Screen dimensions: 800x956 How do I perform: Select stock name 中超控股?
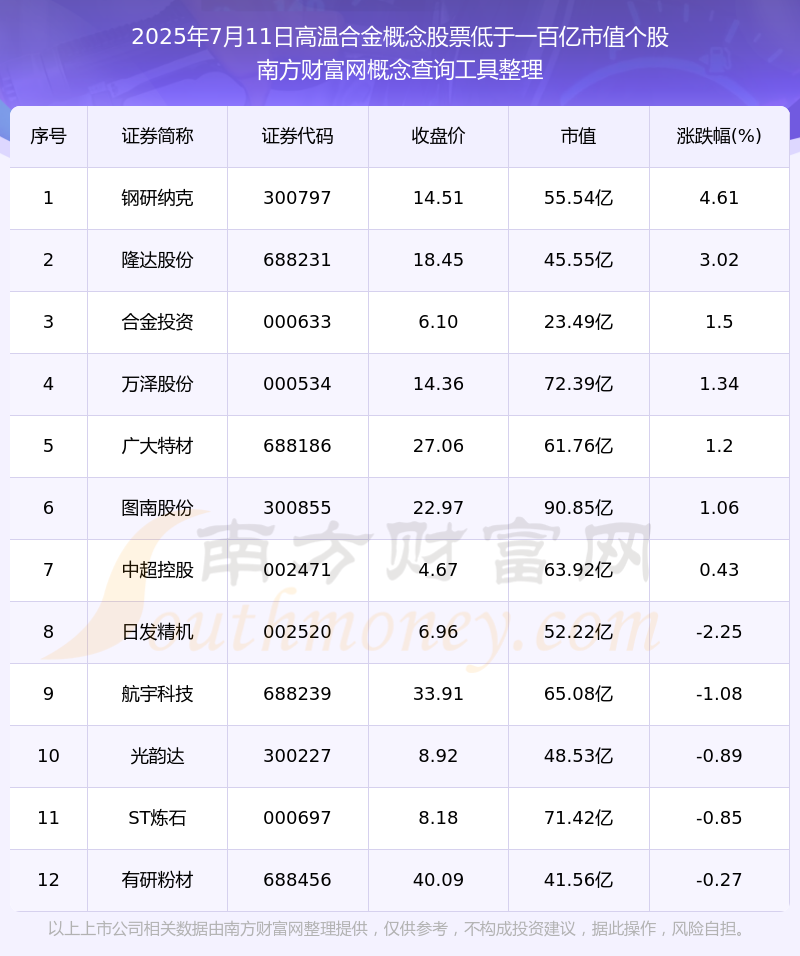[x=157, y=570]
